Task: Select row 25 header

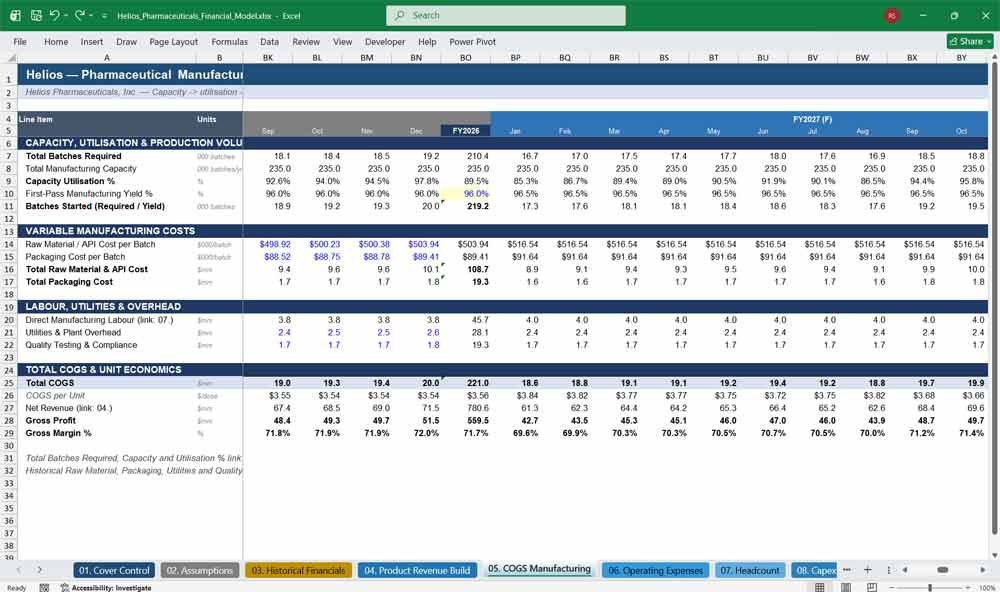Action: 9,383
